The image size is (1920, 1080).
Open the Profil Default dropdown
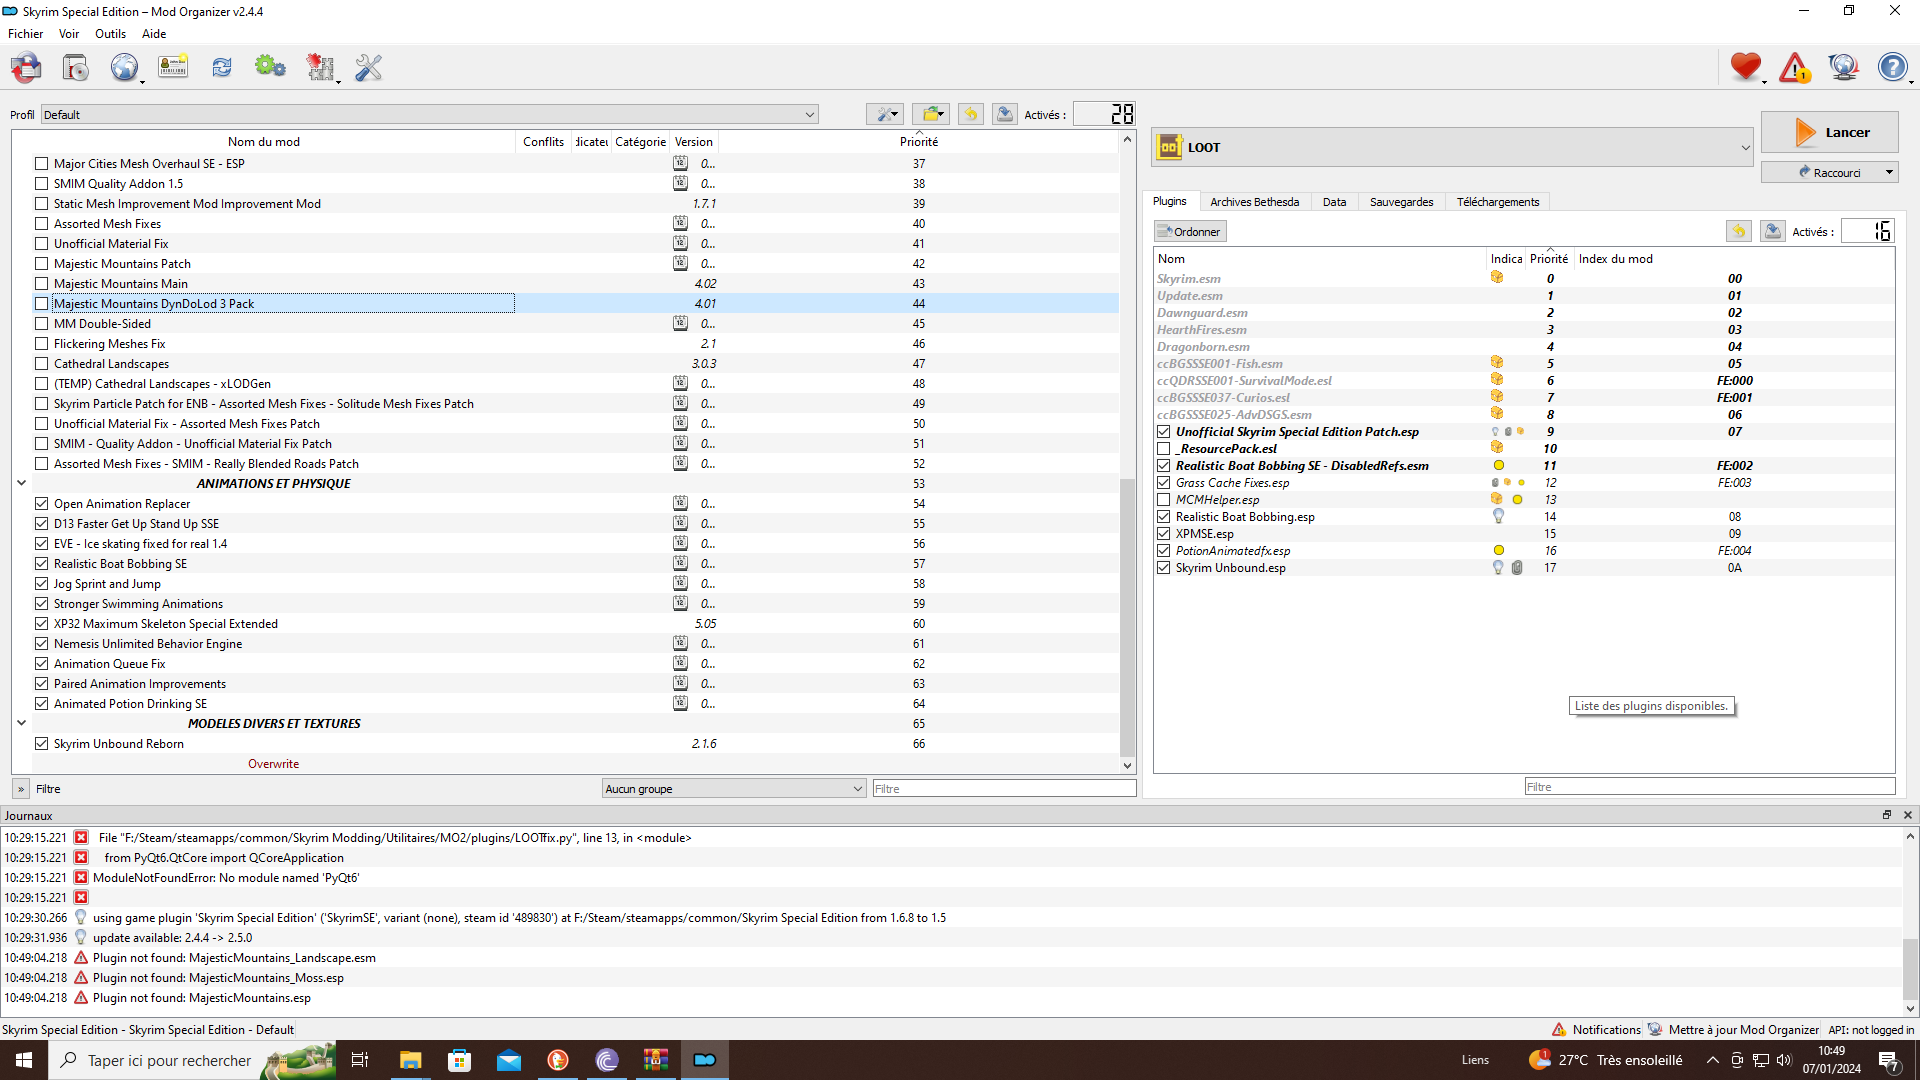[429, 115]
